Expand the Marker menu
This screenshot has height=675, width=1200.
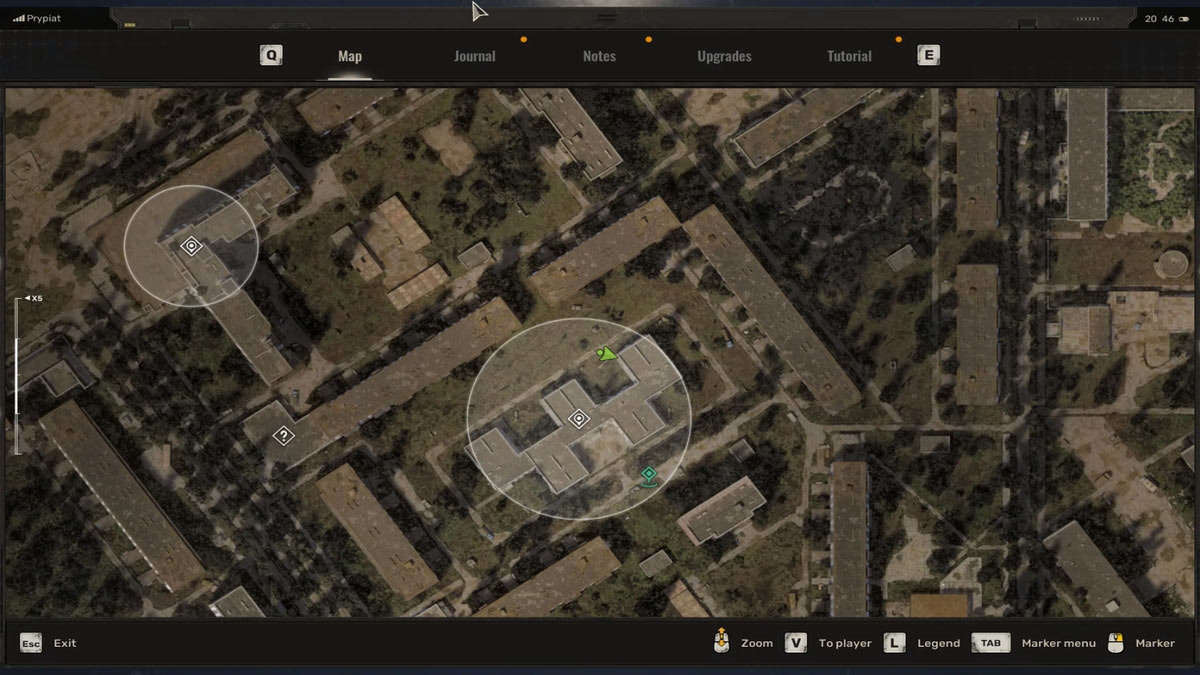click(1058, 643)
